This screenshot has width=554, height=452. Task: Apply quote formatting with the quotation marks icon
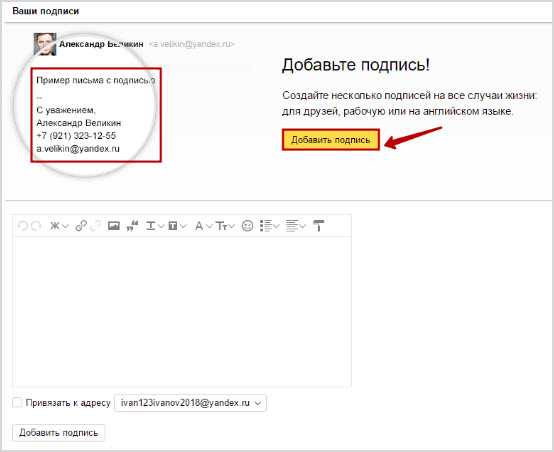tap(132, 225)
